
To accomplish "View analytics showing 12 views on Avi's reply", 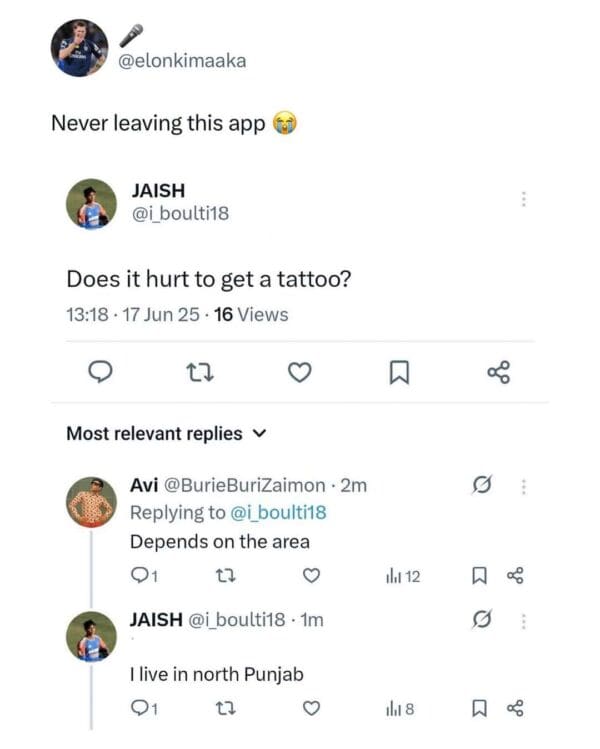I will tap(402, 575).
